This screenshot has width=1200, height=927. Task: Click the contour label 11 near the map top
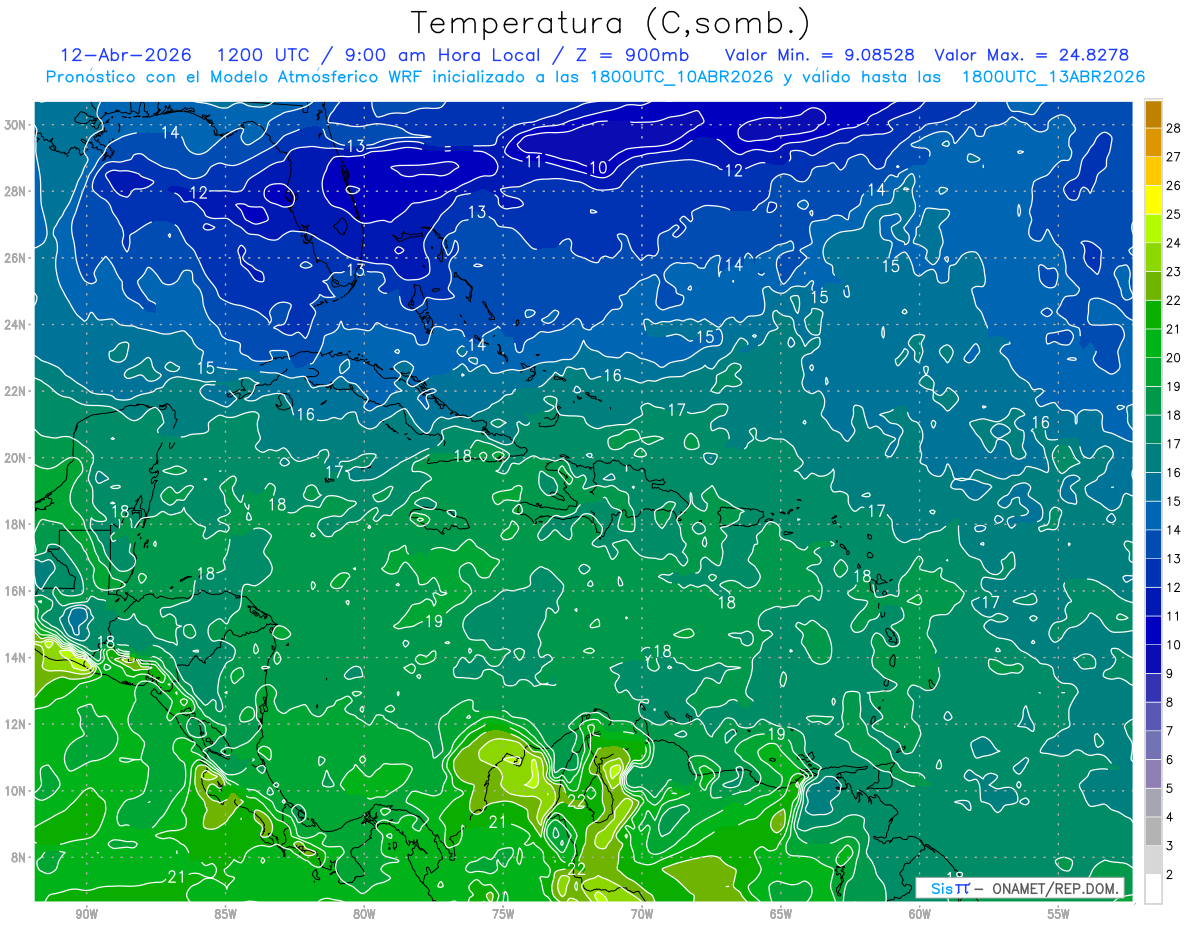[x=533, y=161]
